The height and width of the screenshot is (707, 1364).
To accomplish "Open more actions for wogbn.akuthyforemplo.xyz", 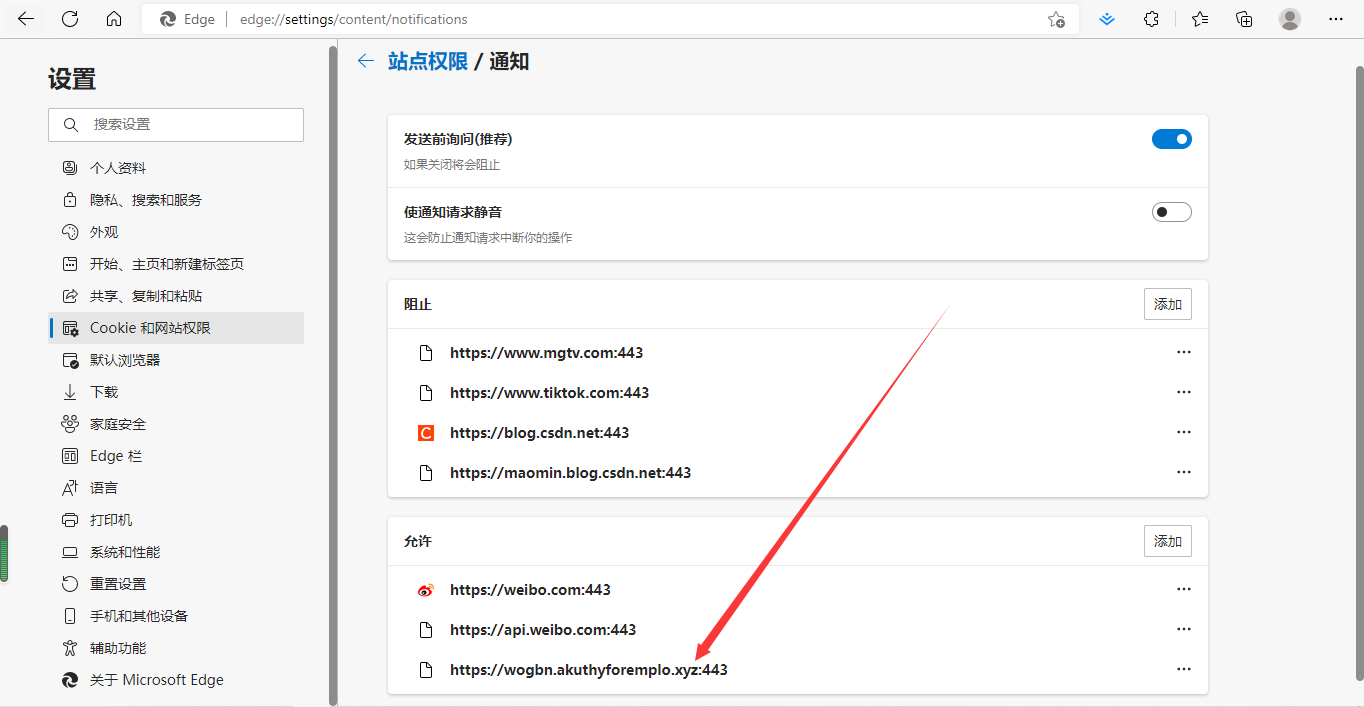I will click(1184, 669).
